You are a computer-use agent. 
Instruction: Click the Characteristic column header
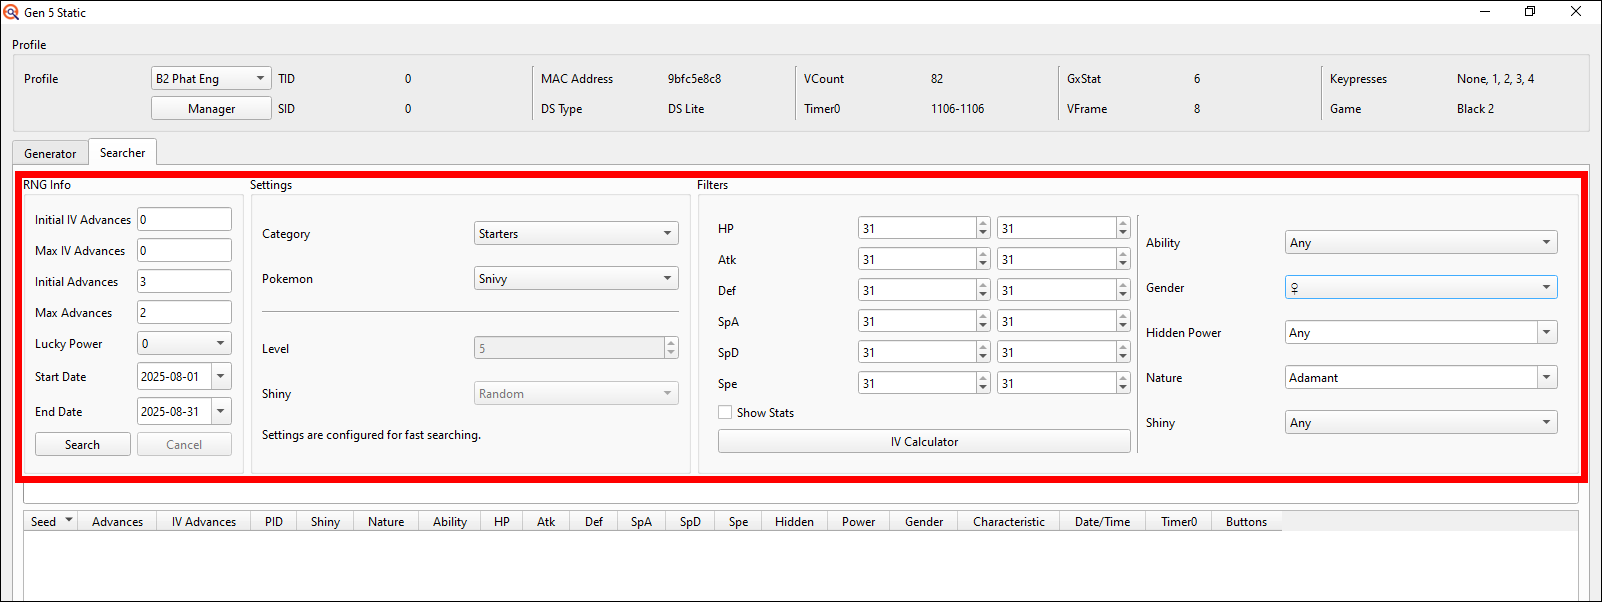[x=1008, y=521]
